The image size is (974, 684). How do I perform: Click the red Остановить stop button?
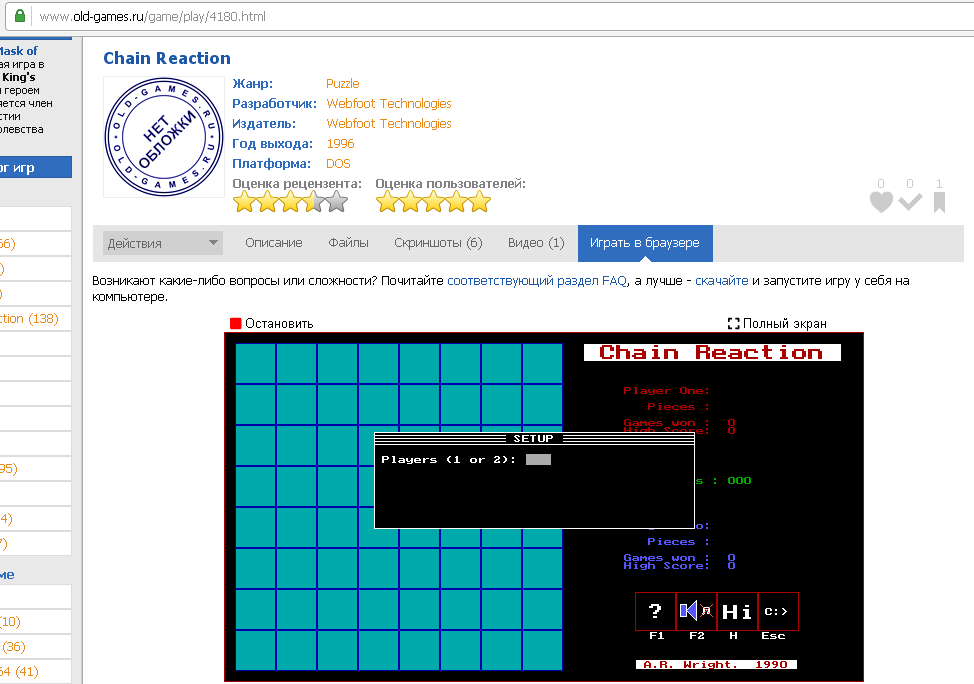tap(271, 323)
